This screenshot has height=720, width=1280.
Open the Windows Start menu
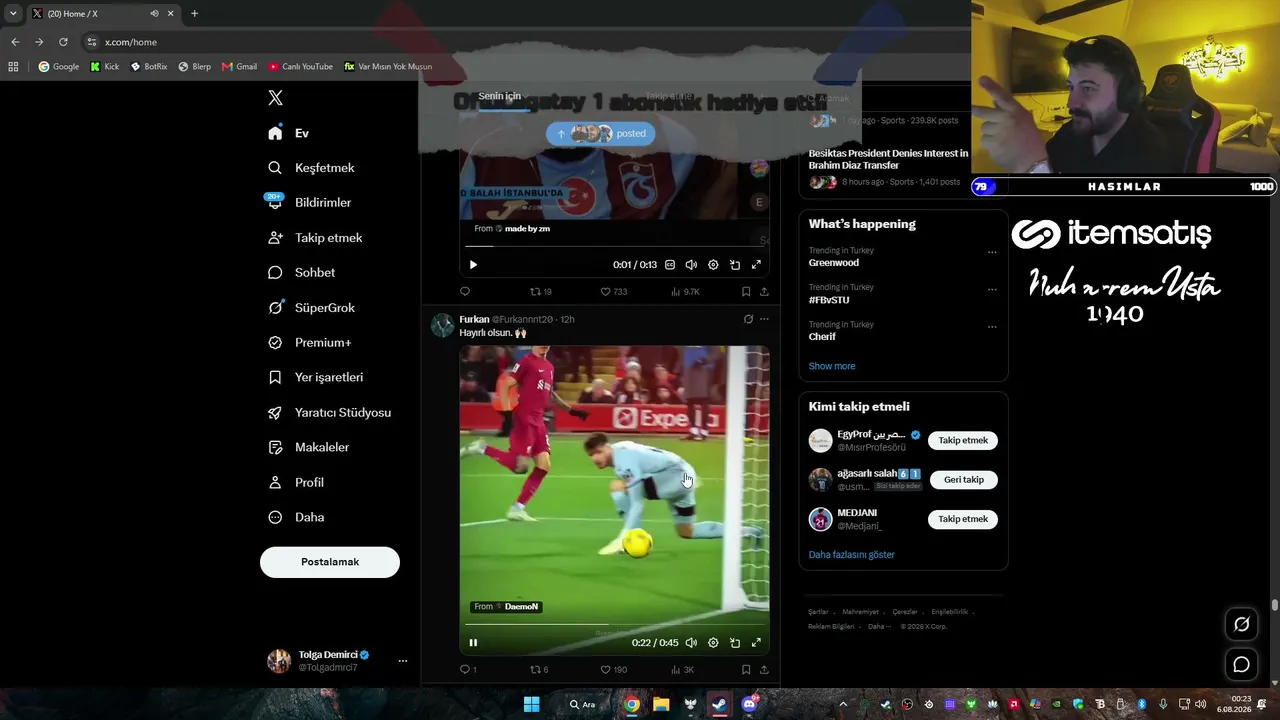(x=531, y=704)
